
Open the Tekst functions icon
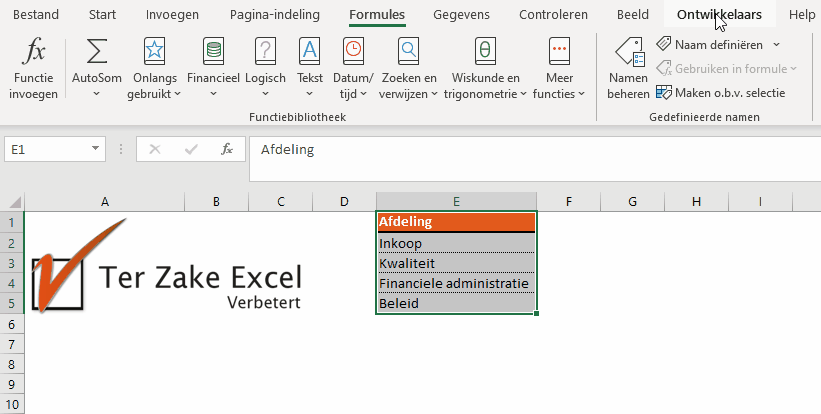[x=310, y=52]
